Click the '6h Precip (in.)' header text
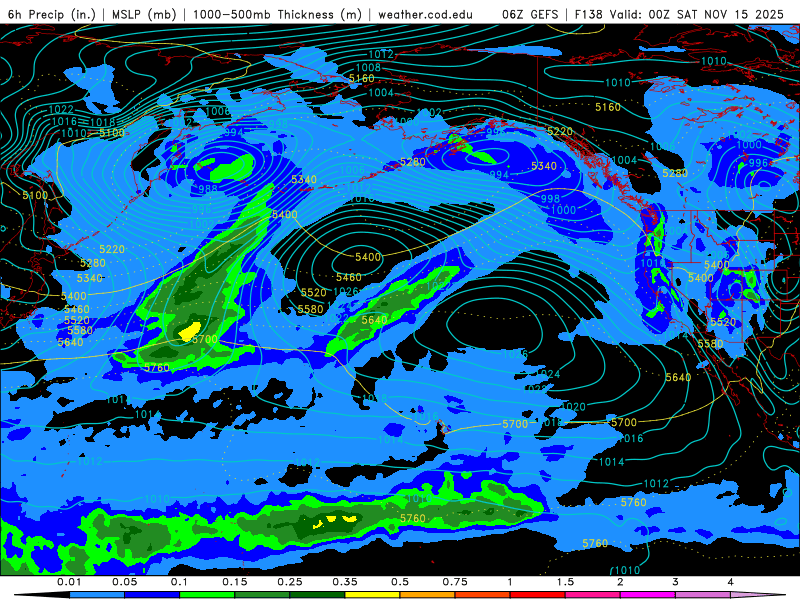Screen dimensions: 800x600 point(52,14)
